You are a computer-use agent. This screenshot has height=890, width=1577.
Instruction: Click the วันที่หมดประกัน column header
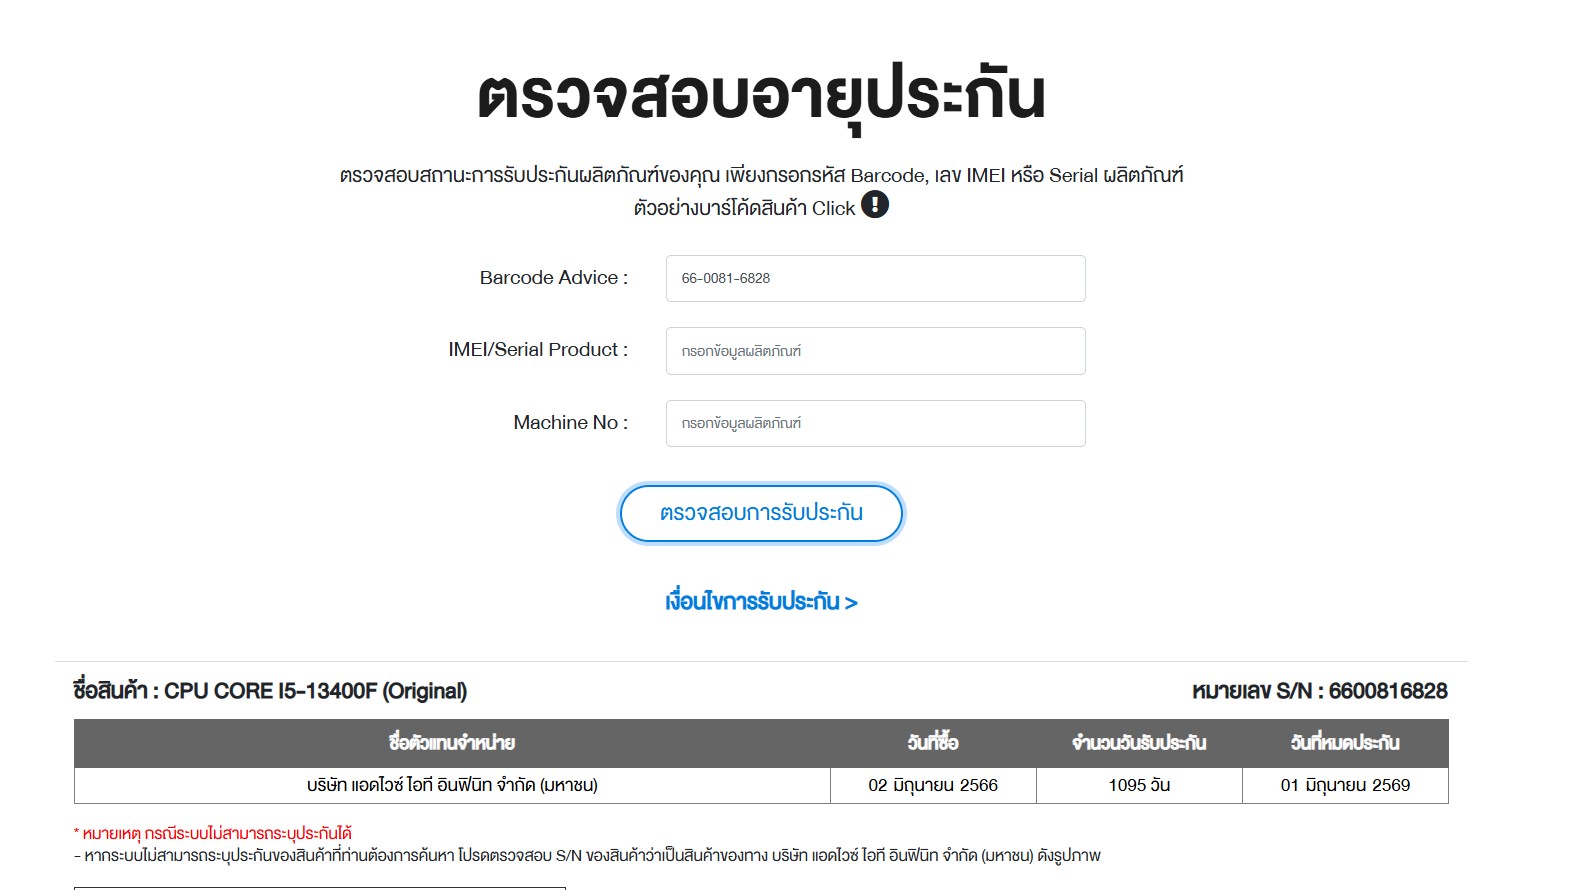[1345, 743]
